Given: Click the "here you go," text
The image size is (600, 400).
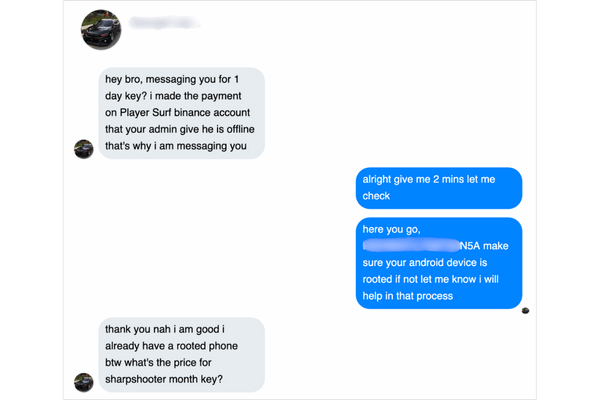Looking at the screenshot, I should [x=390, y=229].
